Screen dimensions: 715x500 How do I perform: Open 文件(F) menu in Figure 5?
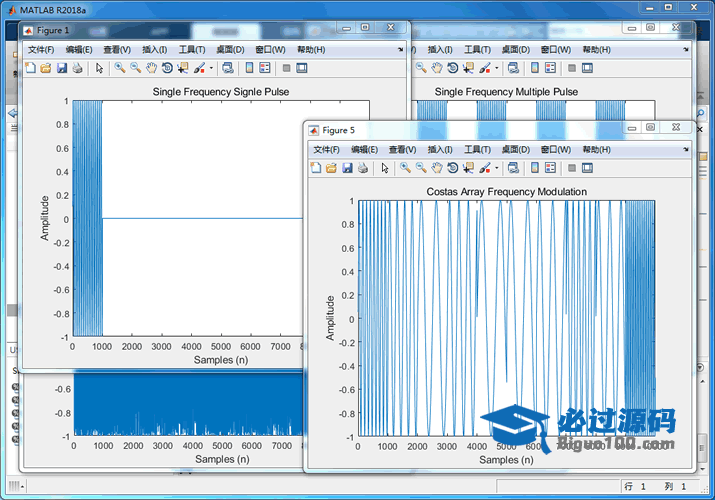click(x=326, y=149)
